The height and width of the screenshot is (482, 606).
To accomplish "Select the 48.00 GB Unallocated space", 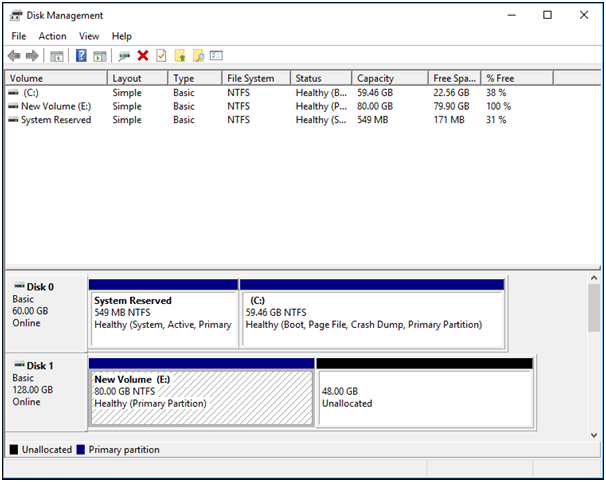I will pyautogui.click(x=425, y=392).
